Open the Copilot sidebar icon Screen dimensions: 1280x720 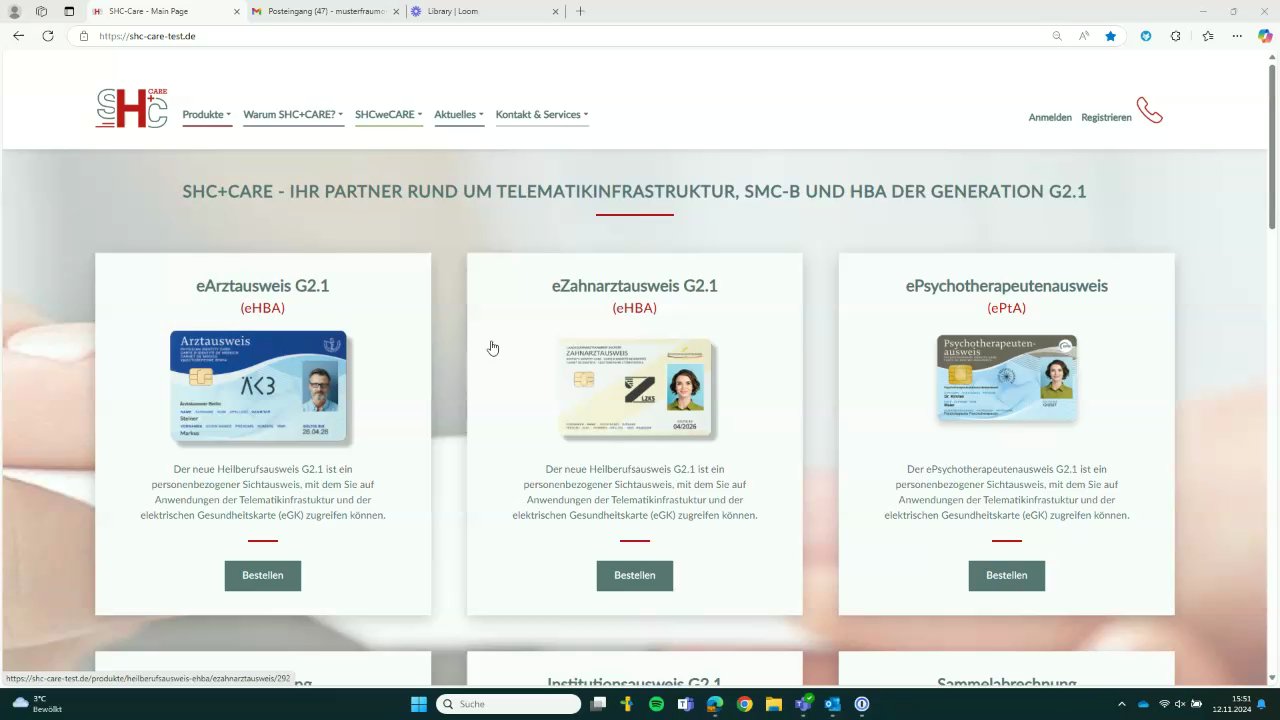(1265, 36)
